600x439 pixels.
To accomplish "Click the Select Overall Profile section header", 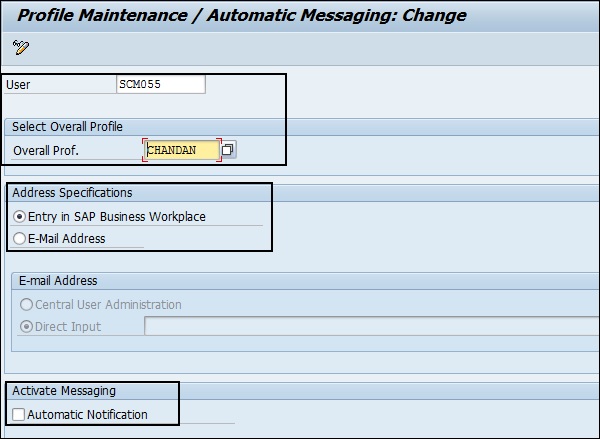I will (67, 126).
